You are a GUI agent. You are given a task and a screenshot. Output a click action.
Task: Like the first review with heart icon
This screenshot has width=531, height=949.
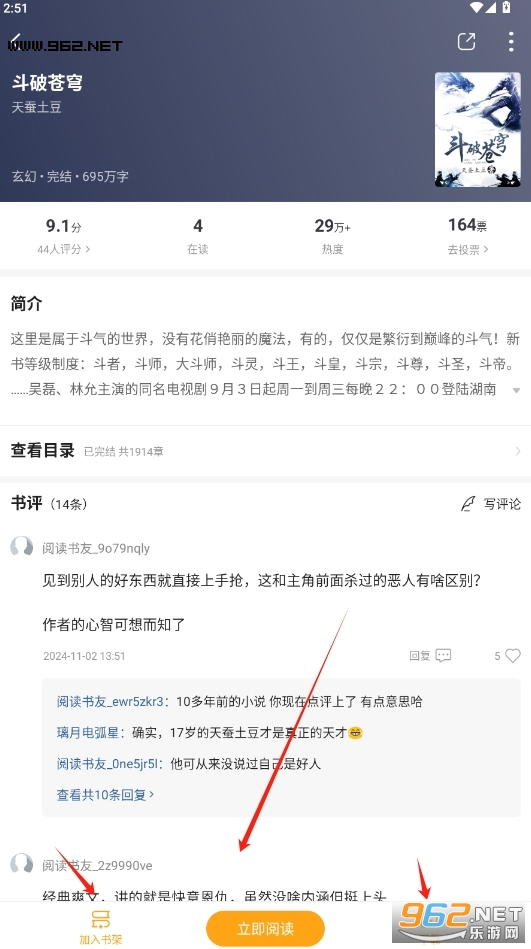tap(513, 655)
